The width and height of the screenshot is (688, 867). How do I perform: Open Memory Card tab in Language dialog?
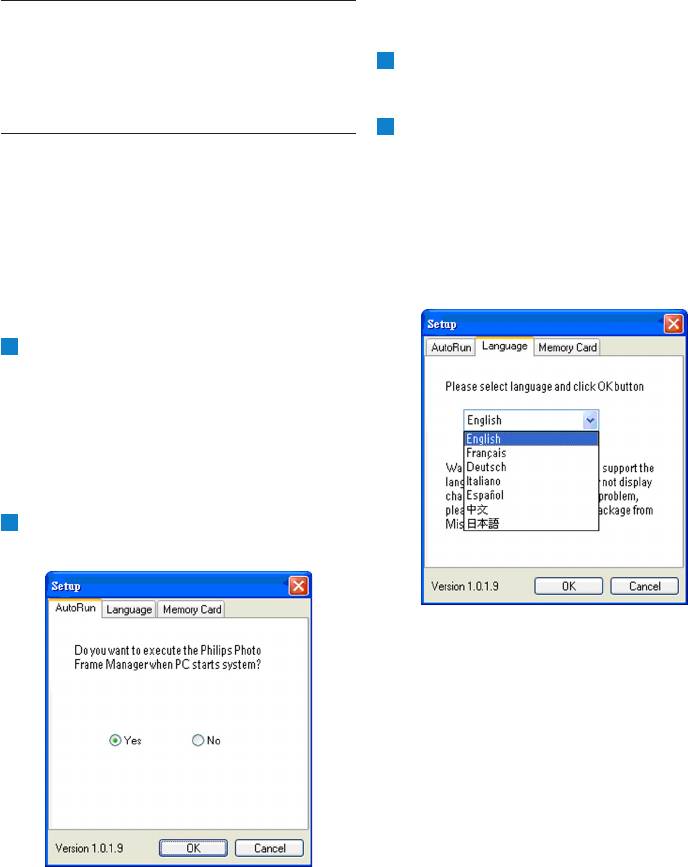click(x=567, y=348)
